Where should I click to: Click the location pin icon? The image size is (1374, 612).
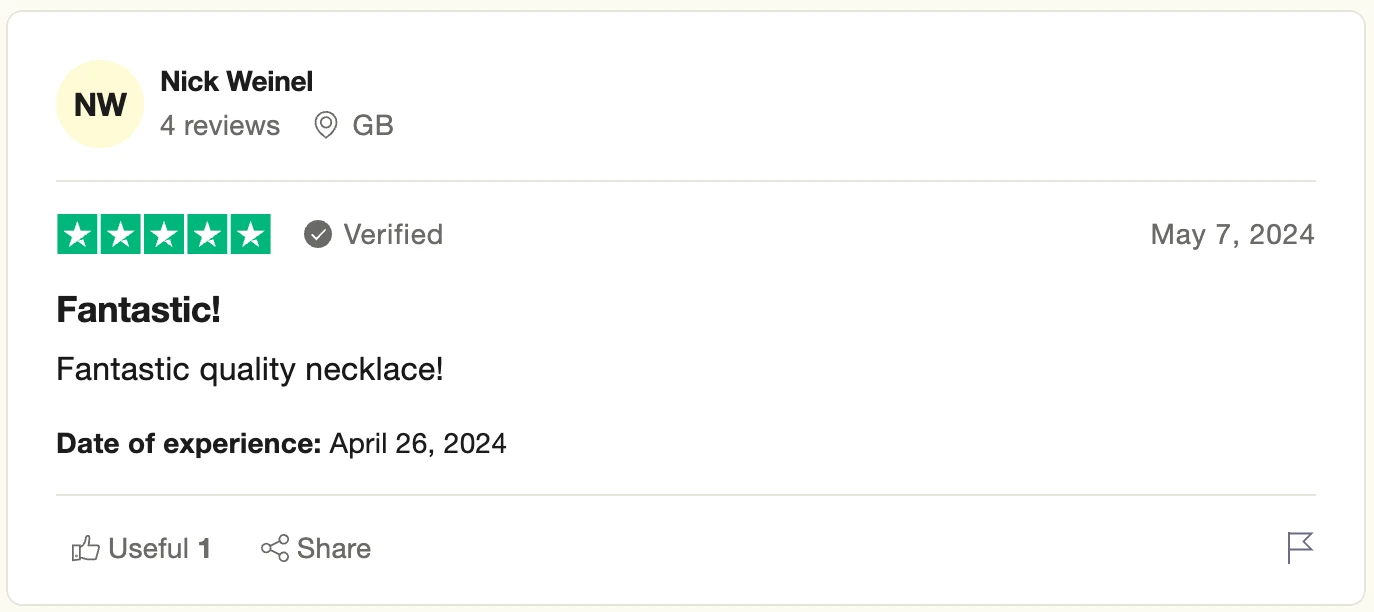click(325, 126)
